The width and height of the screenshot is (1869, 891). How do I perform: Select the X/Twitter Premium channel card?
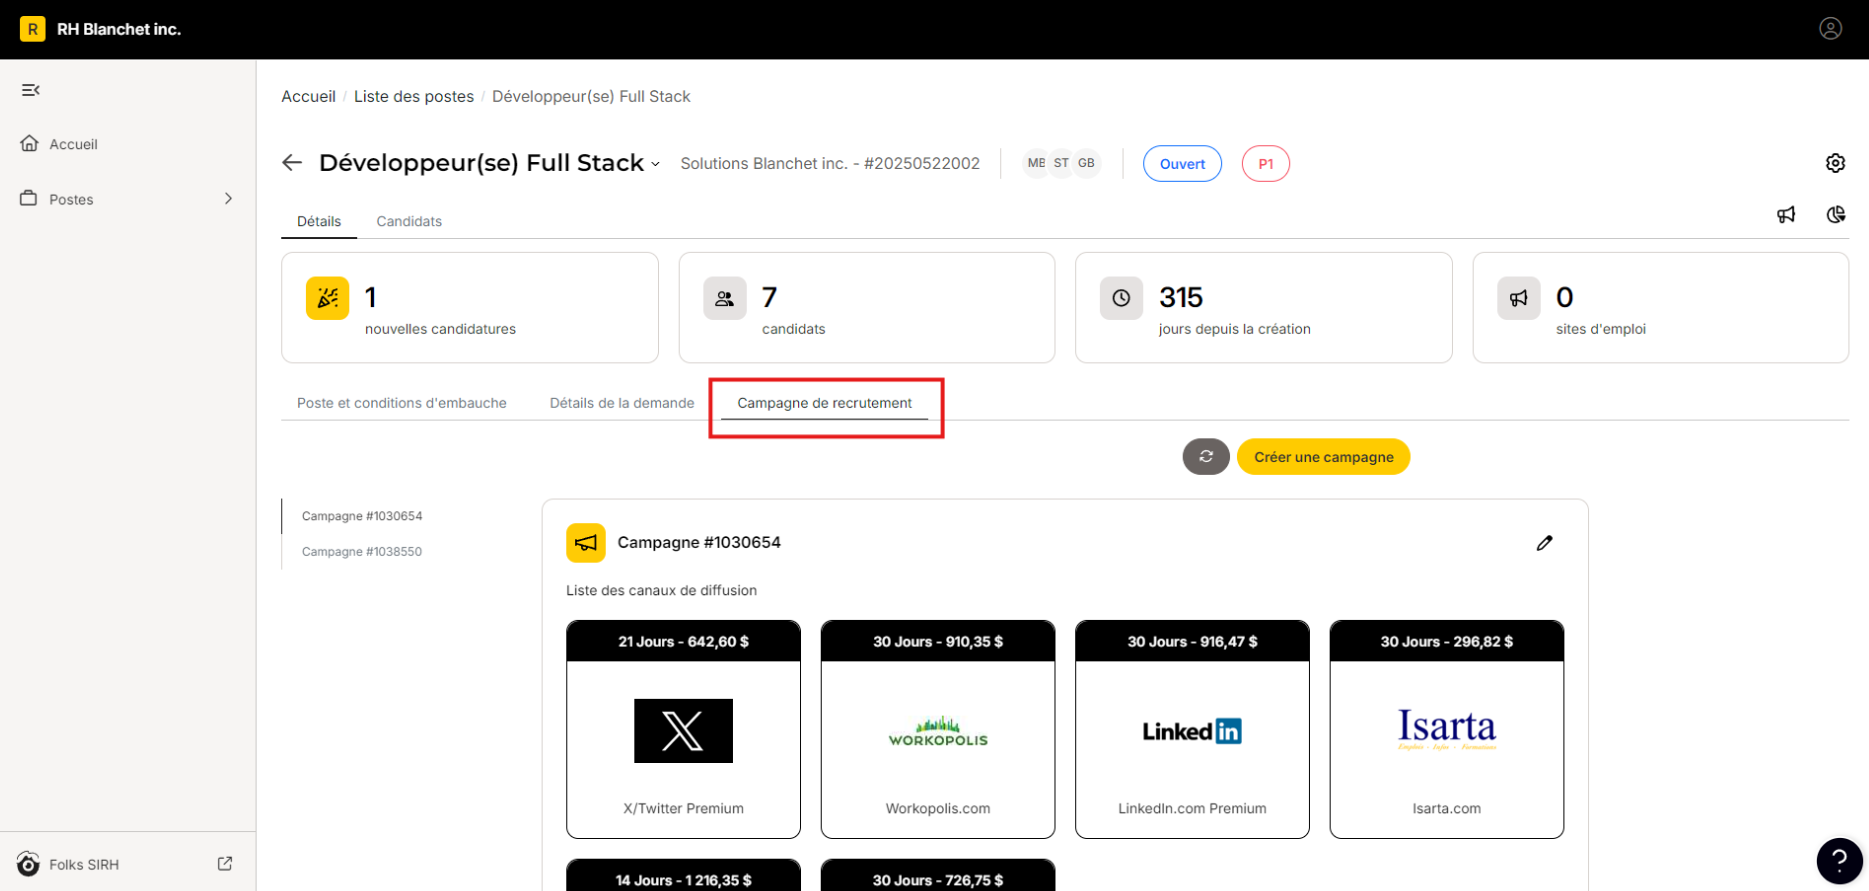click(x=683, y=729)
